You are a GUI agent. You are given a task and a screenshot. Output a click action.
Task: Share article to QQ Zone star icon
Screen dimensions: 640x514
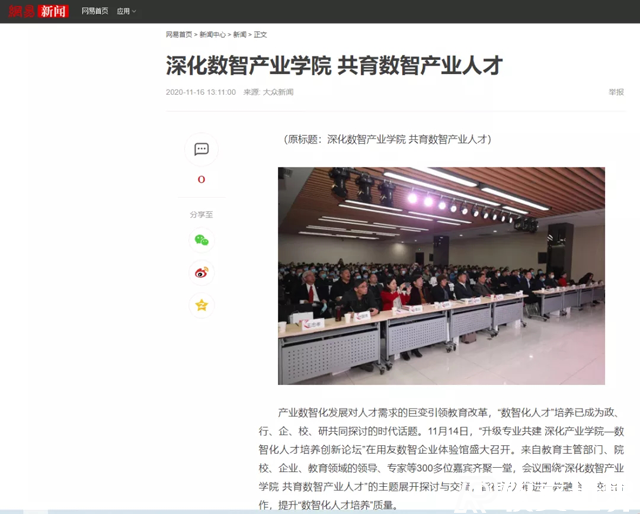(201, 305)
